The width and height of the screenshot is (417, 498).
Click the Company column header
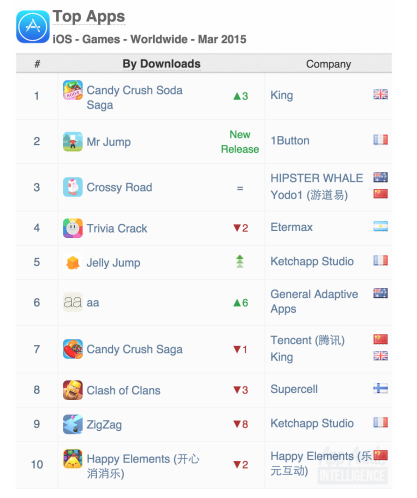(328, 64)
